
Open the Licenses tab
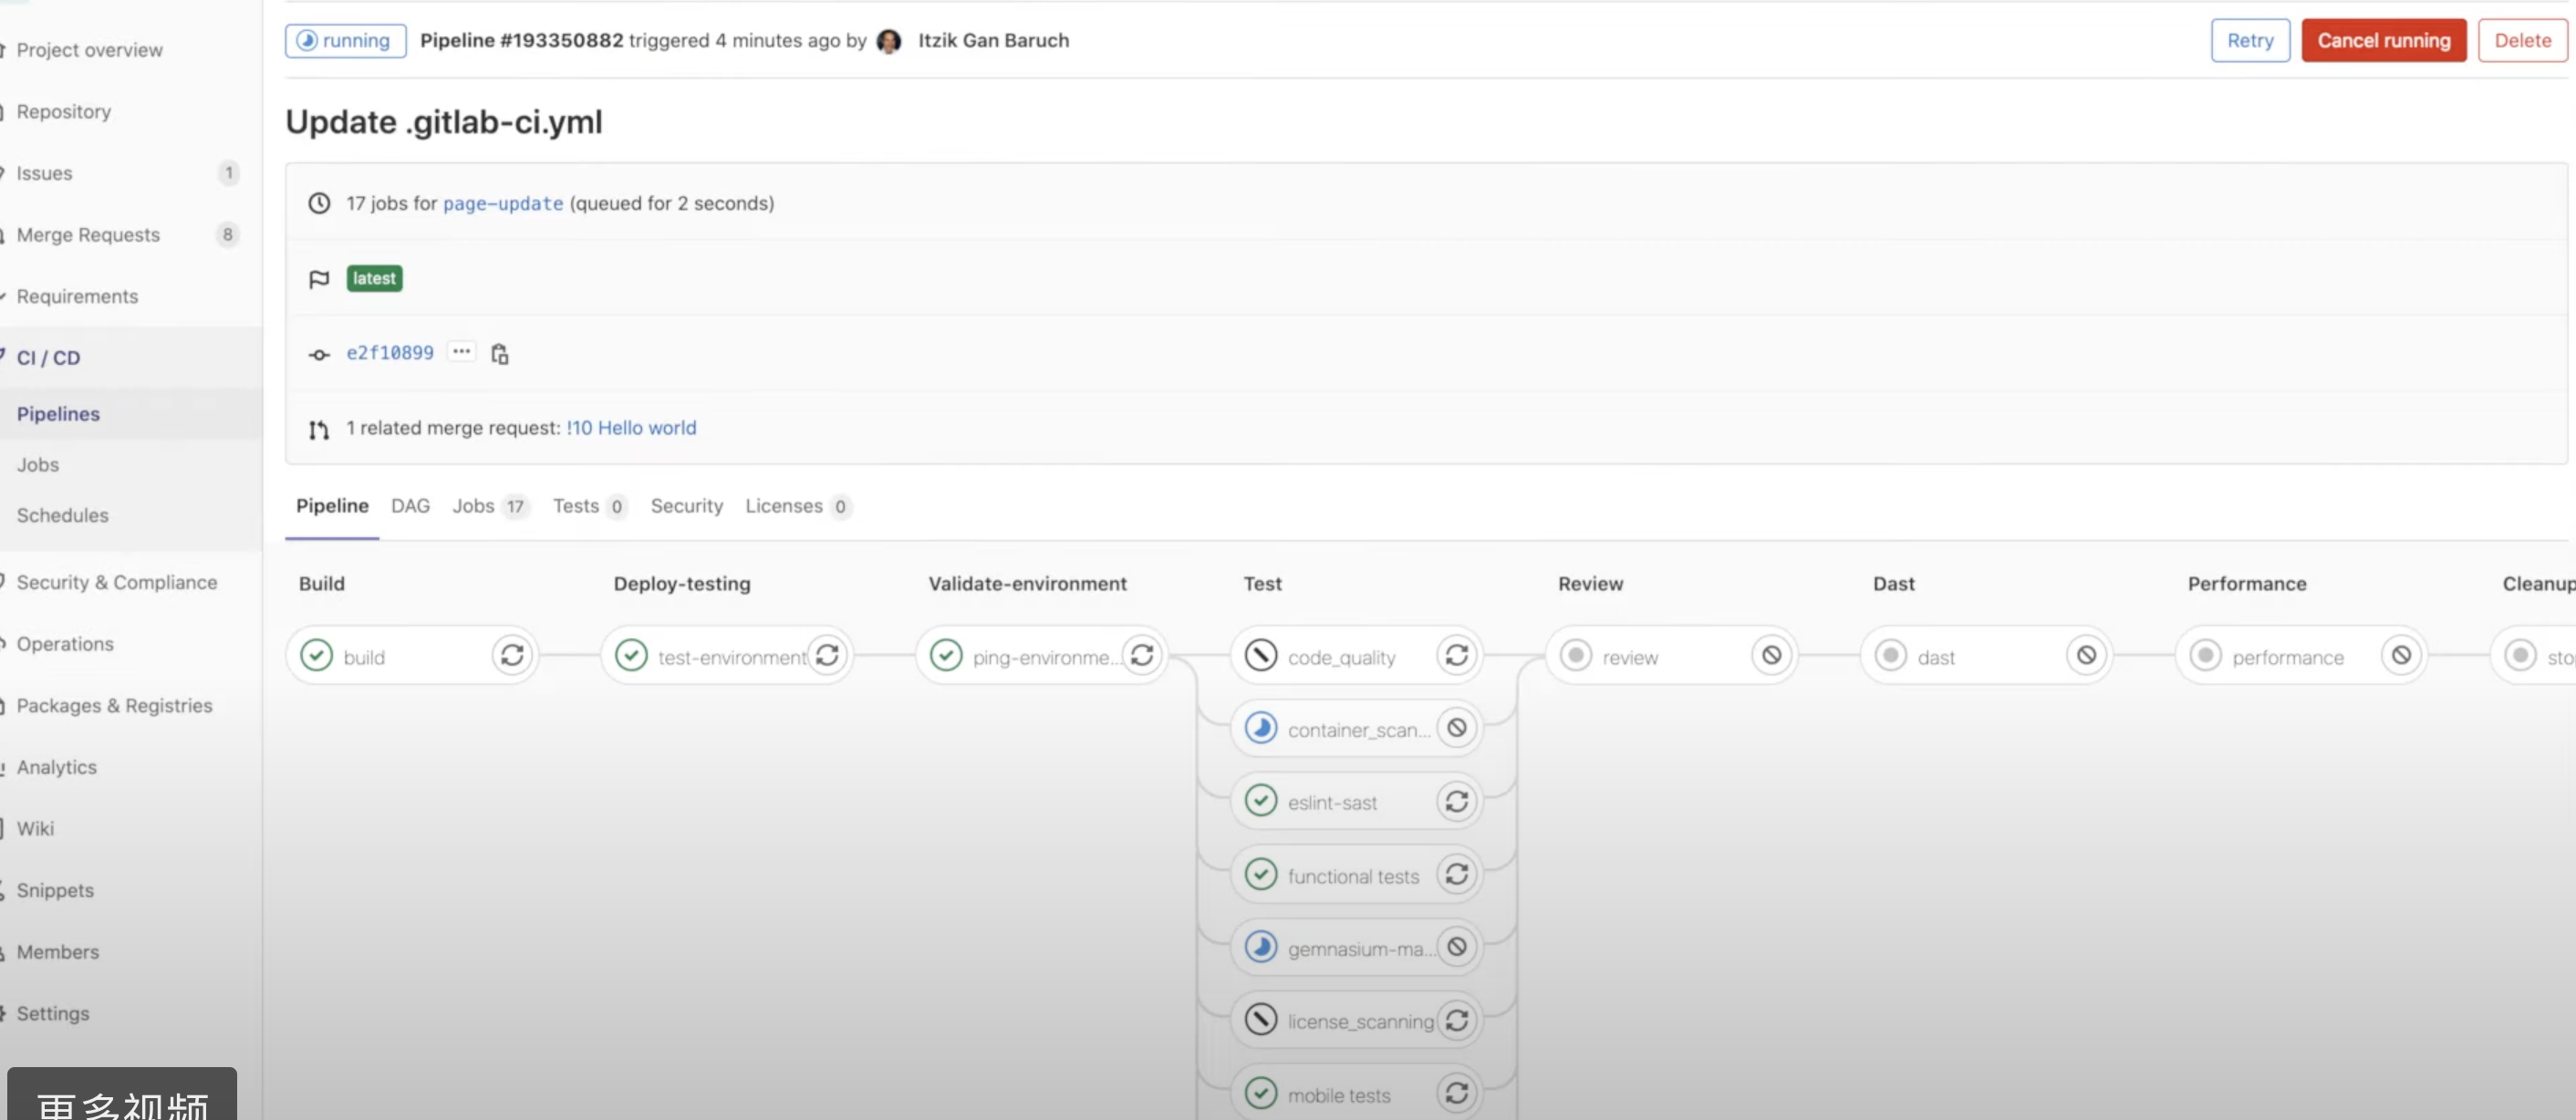click(x=797, y=506)
